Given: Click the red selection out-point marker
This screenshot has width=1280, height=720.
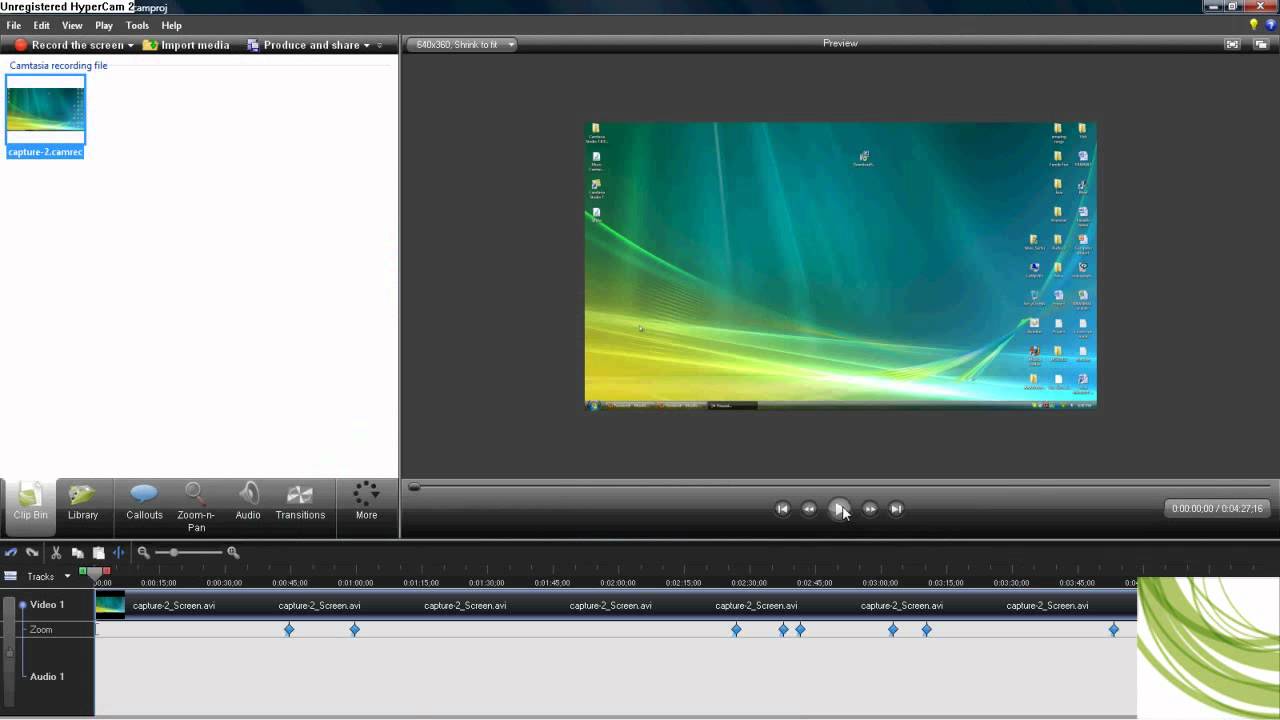Looking at the screenshot, I should [x=106, y=571].
